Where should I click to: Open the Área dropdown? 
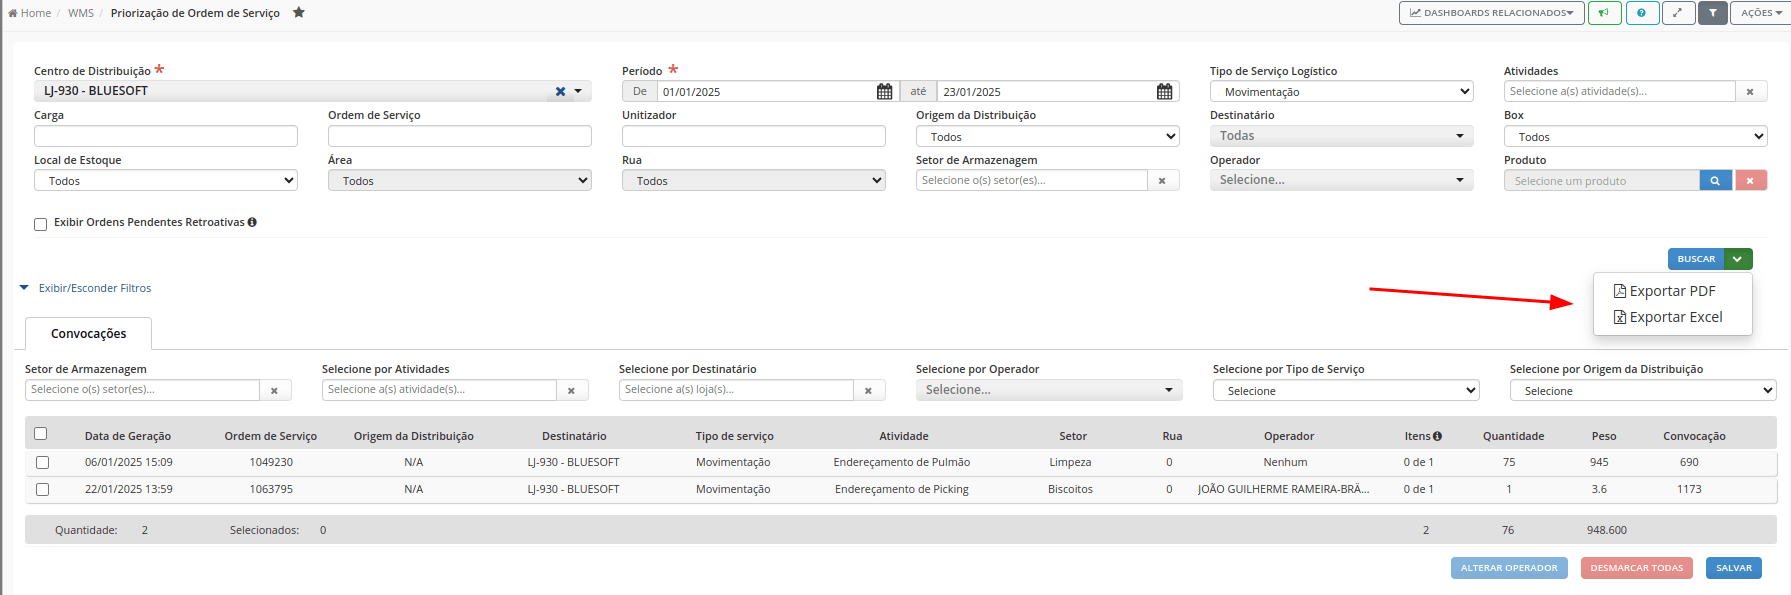coord(460,180)
